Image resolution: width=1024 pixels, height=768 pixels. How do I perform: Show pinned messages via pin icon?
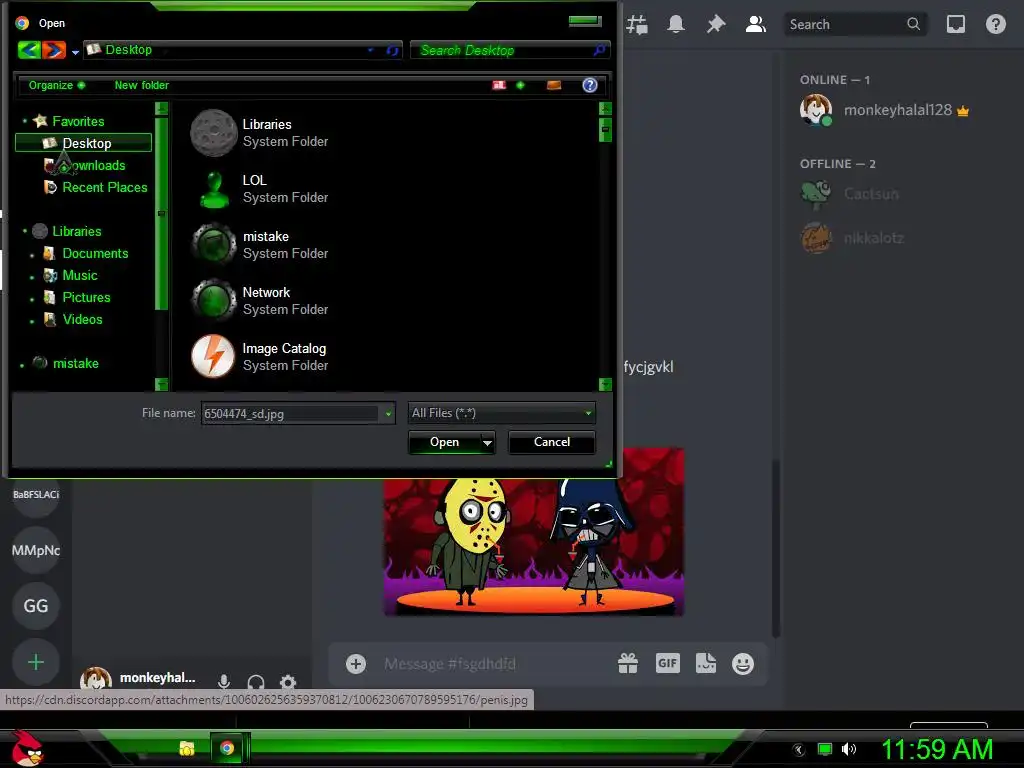[716, 25]
